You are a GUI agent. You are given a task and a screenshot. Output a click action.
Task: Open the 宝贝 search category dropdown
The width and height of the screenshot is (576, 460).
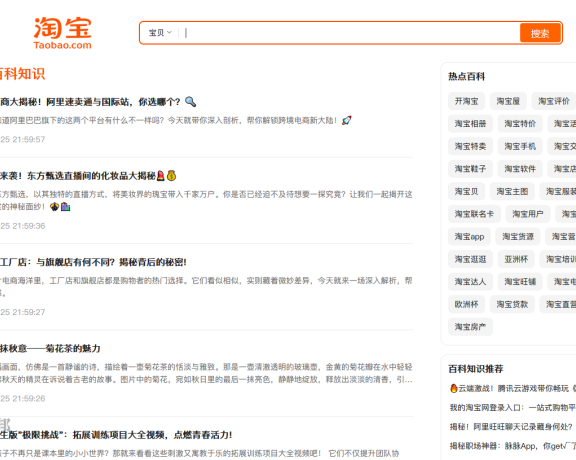coord(160,33)
